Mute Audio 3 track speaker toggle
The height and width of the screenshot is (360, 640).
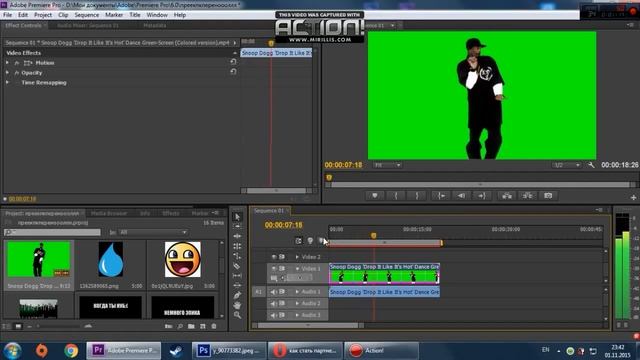click(x=274, y=315)
